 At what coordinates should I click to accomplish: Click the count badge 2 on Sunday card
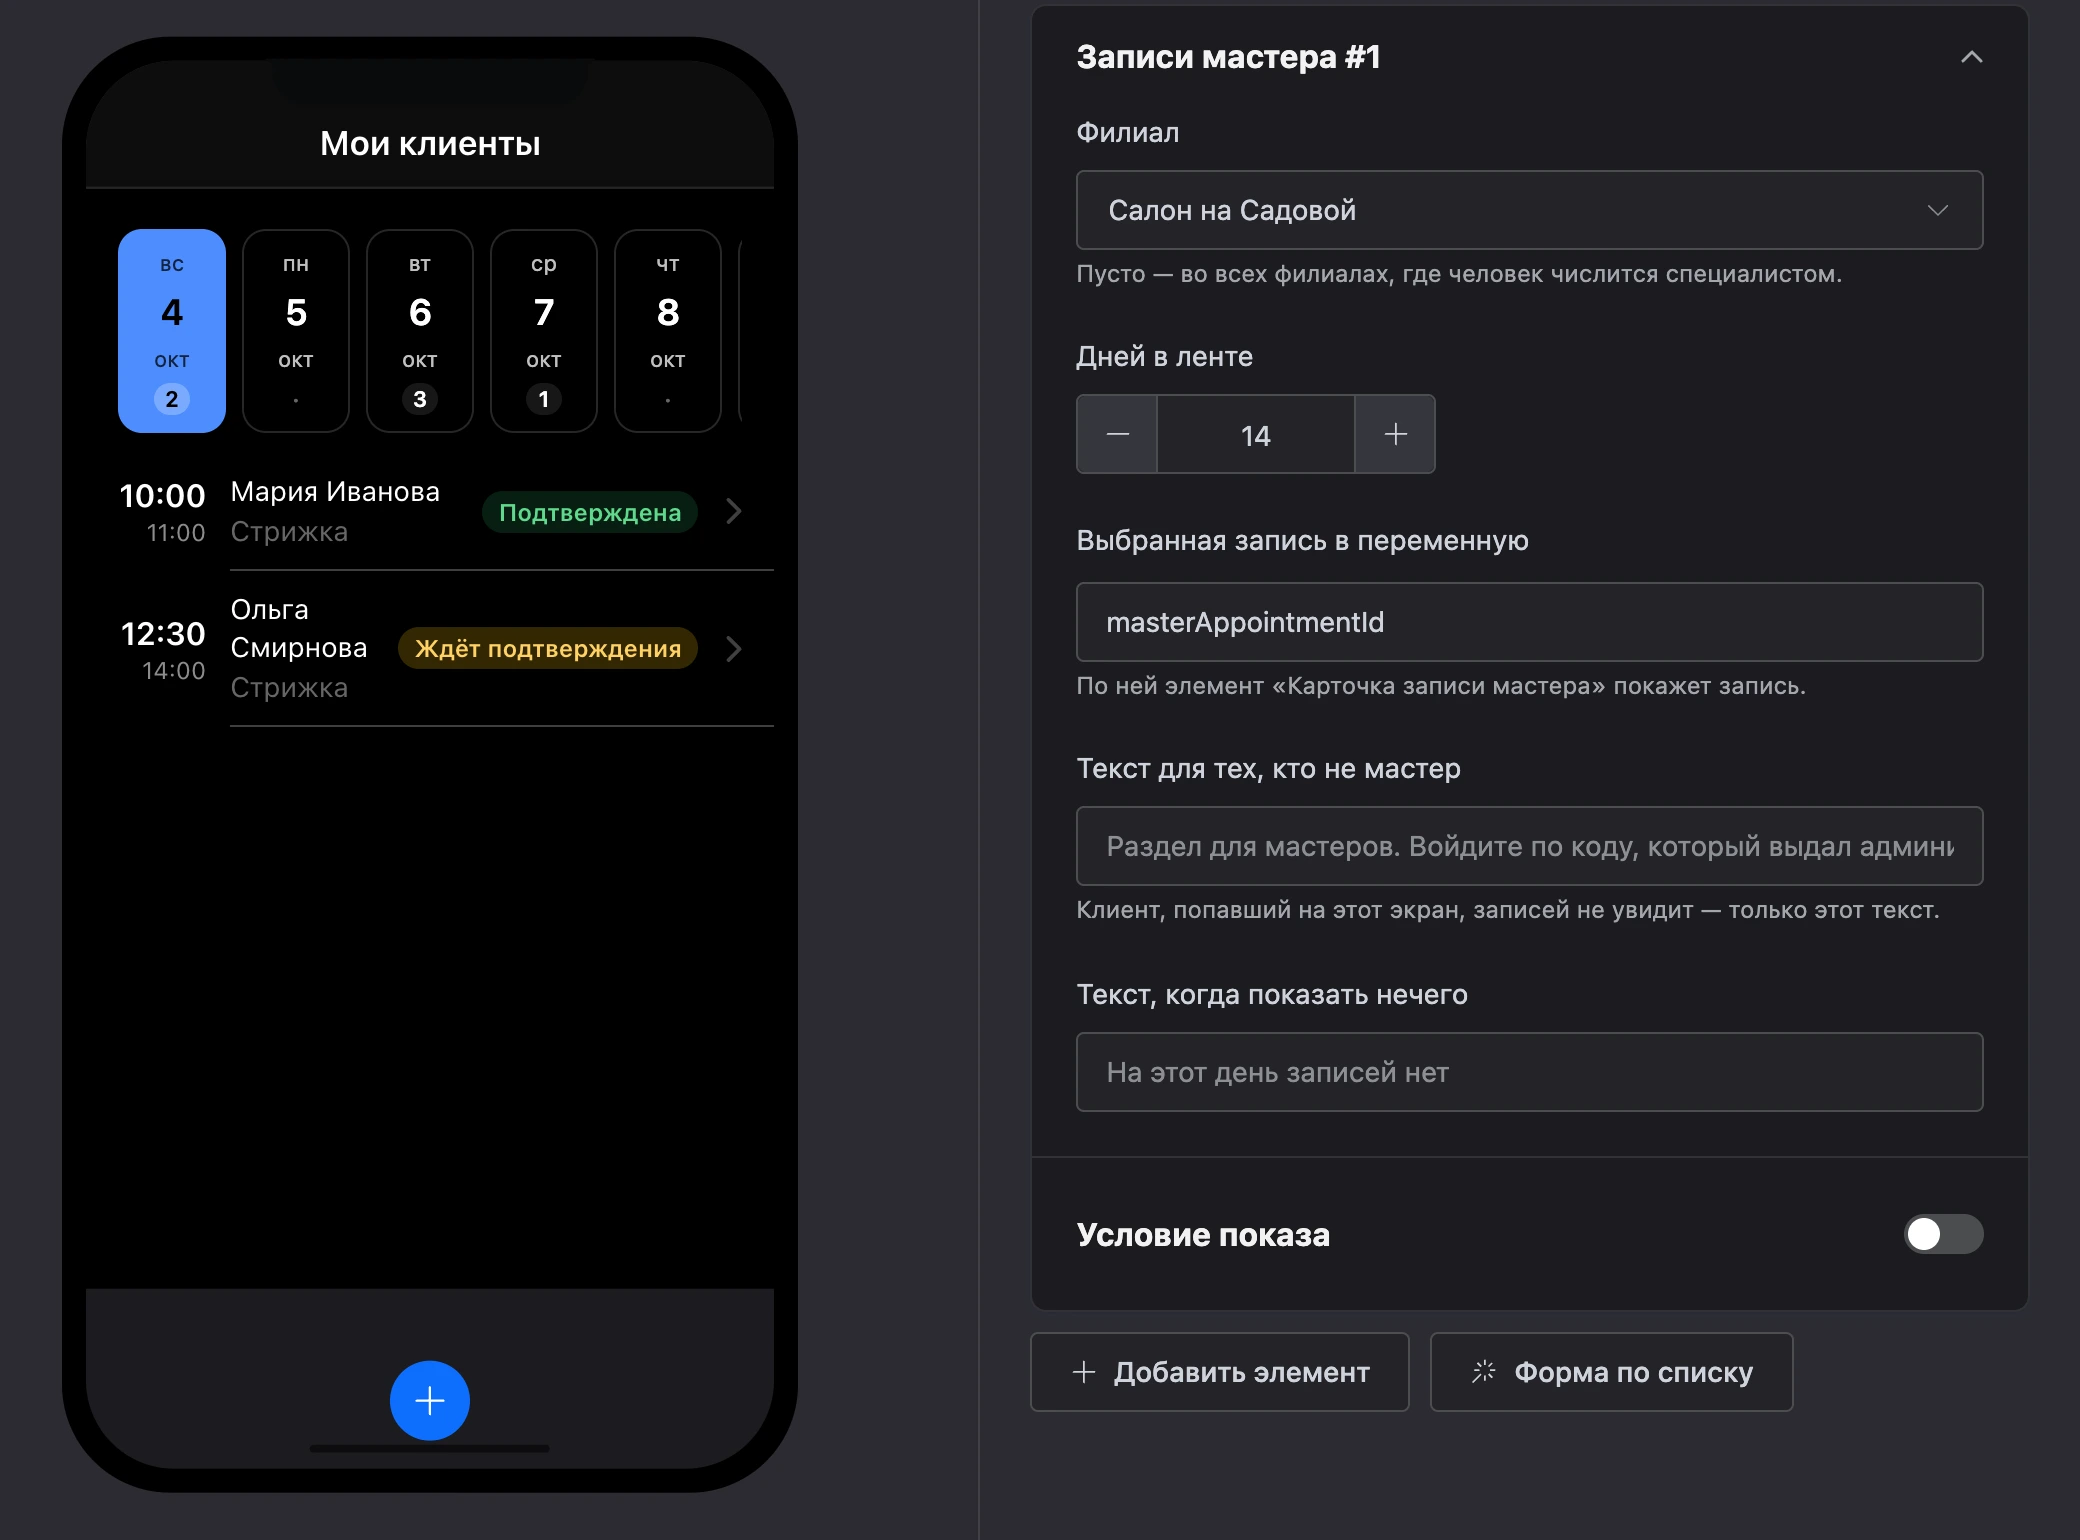172,399
